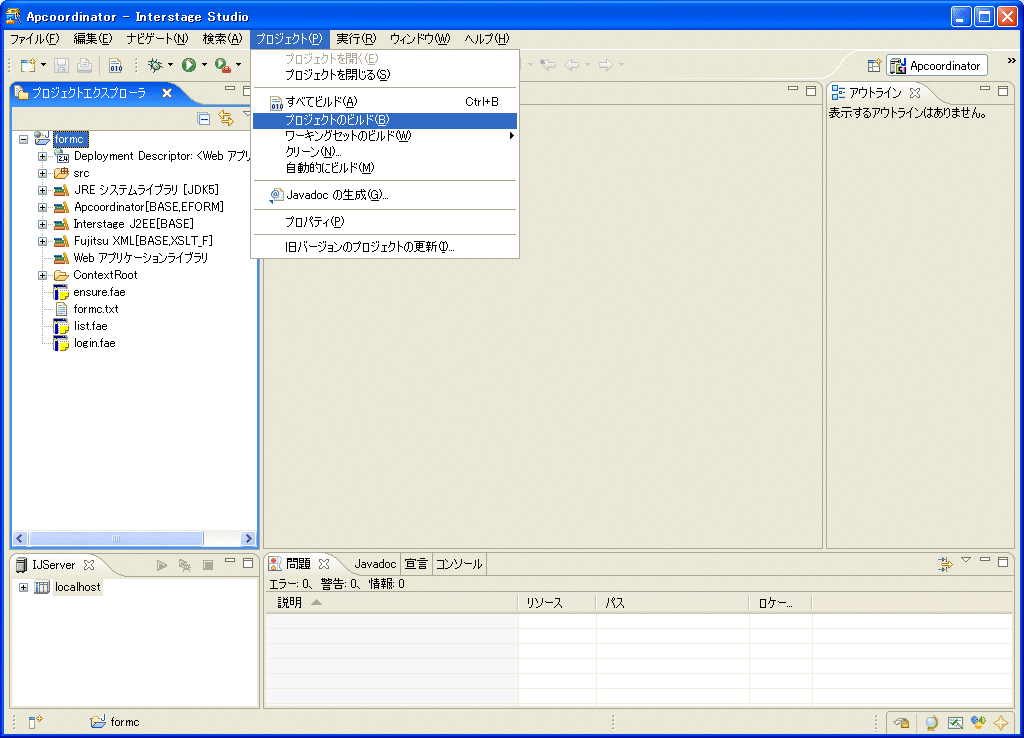Expand the src folder node
The height and width of the screenshot is (738, 1024).
(43, 173)
